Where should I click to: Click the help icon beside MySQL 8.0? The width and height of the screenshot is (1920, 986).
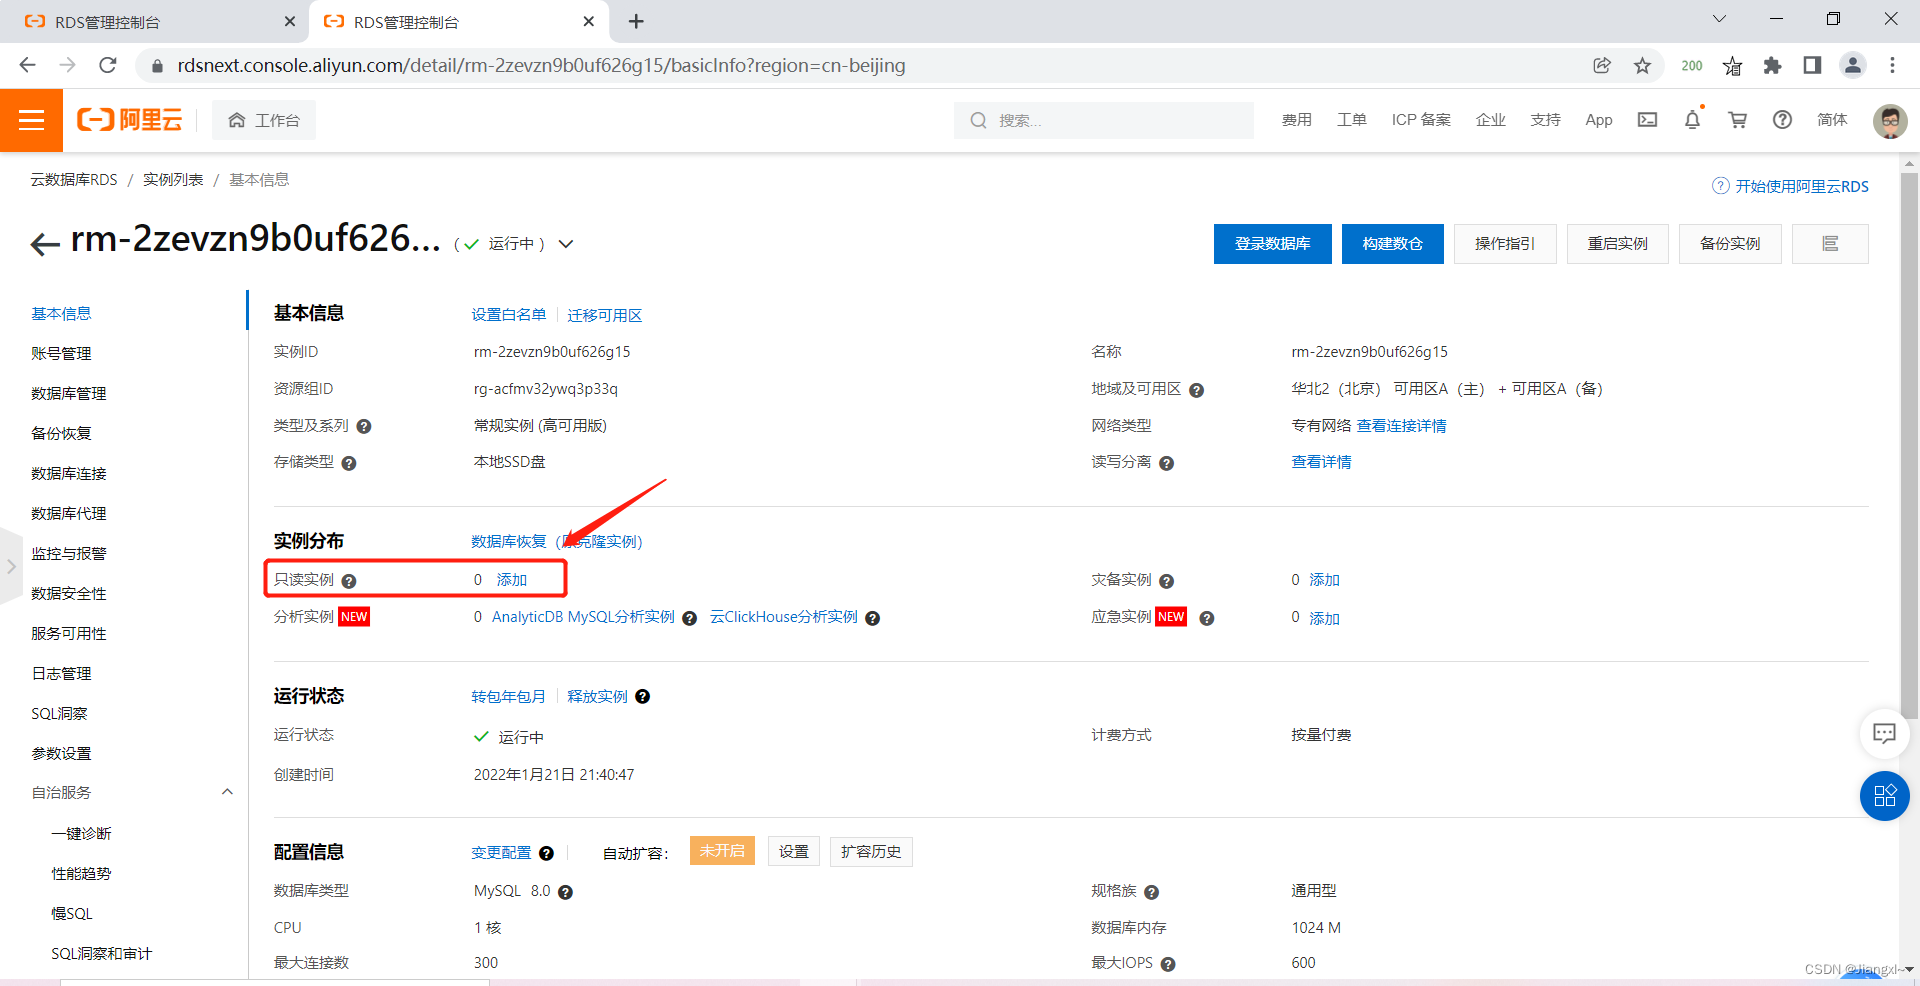click(x=565, y=892)
